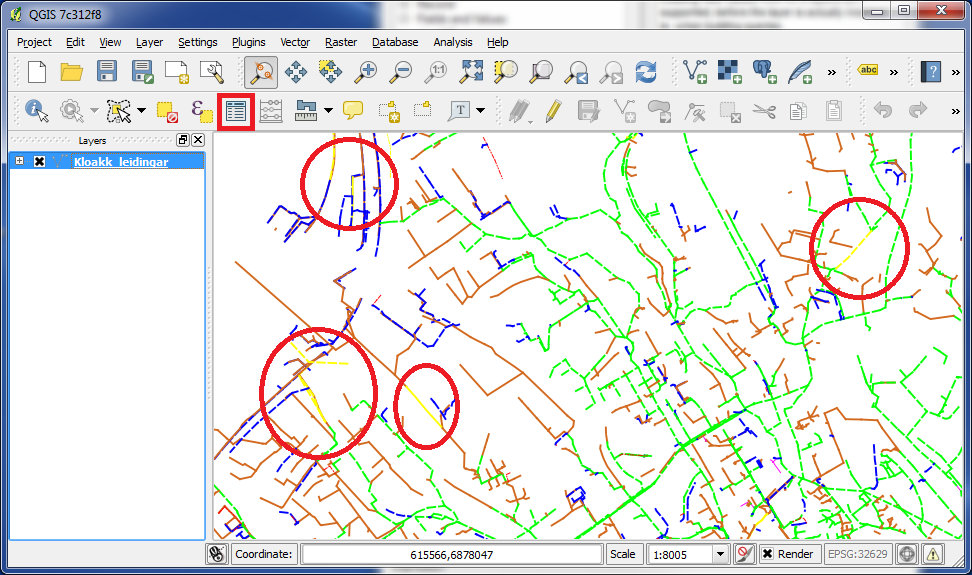Add a raster layer
This screenshot has height=575, width=972.
coord(730,72)
